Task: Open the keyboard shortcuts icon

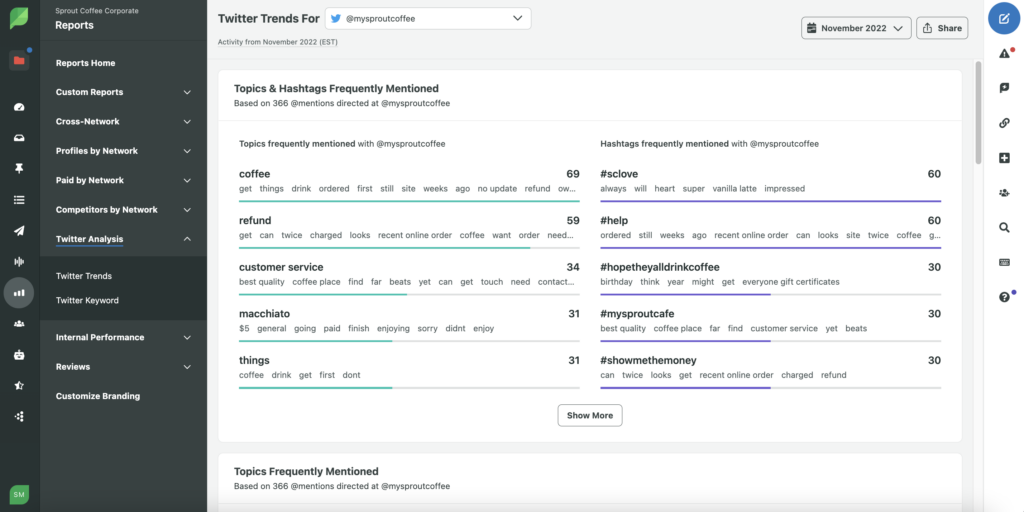Action: tap(1004, 262)
